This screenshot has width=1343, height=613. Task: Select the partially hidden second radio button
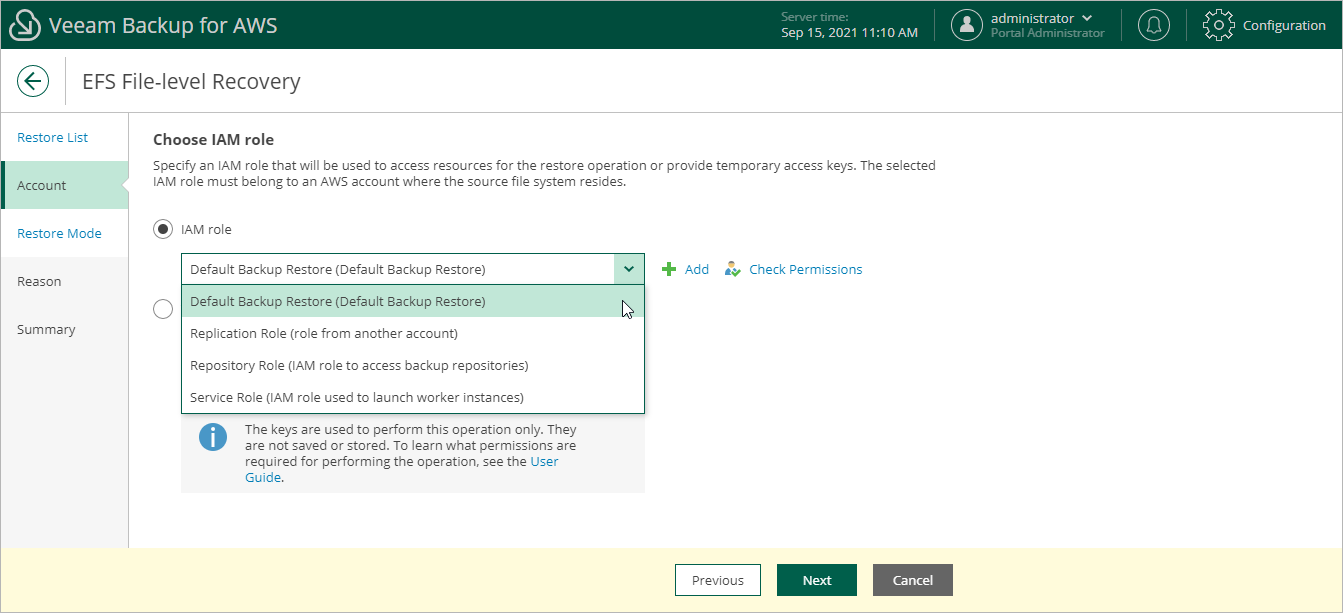[163, 309]
